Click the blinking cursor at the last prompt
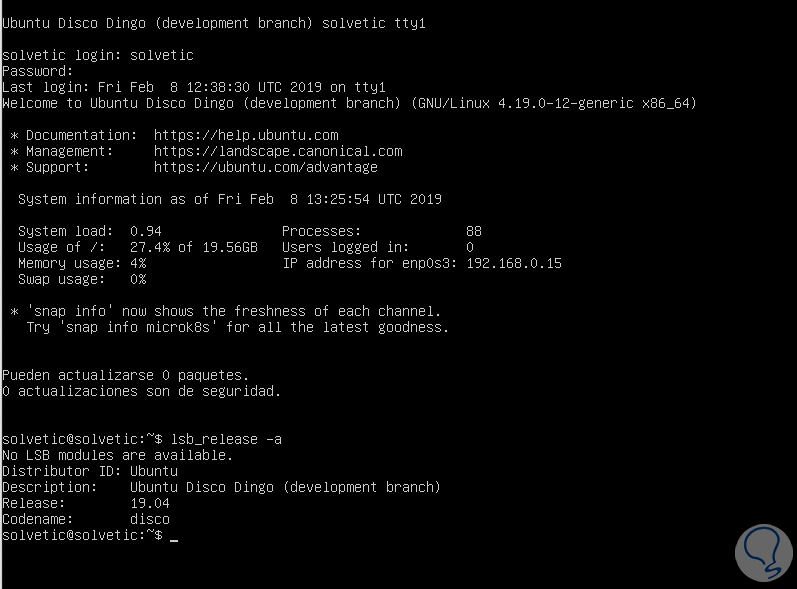This screenshot has width=797, height=589. click(174, 537)
